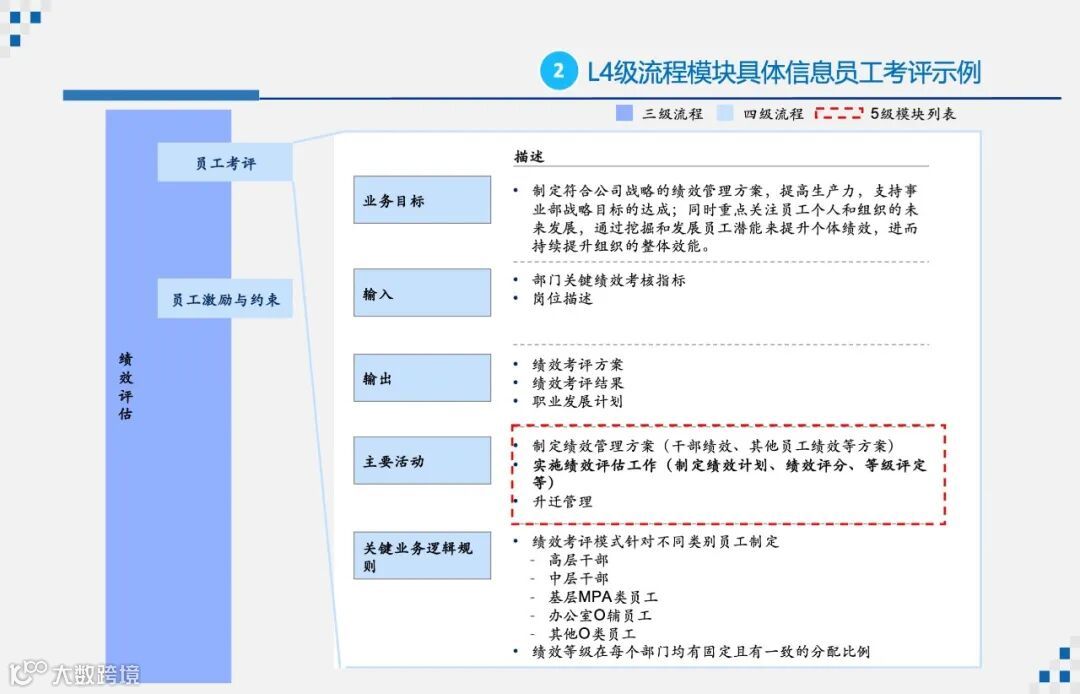Click the 部门关键绩效考核指标 bullet

609,280
